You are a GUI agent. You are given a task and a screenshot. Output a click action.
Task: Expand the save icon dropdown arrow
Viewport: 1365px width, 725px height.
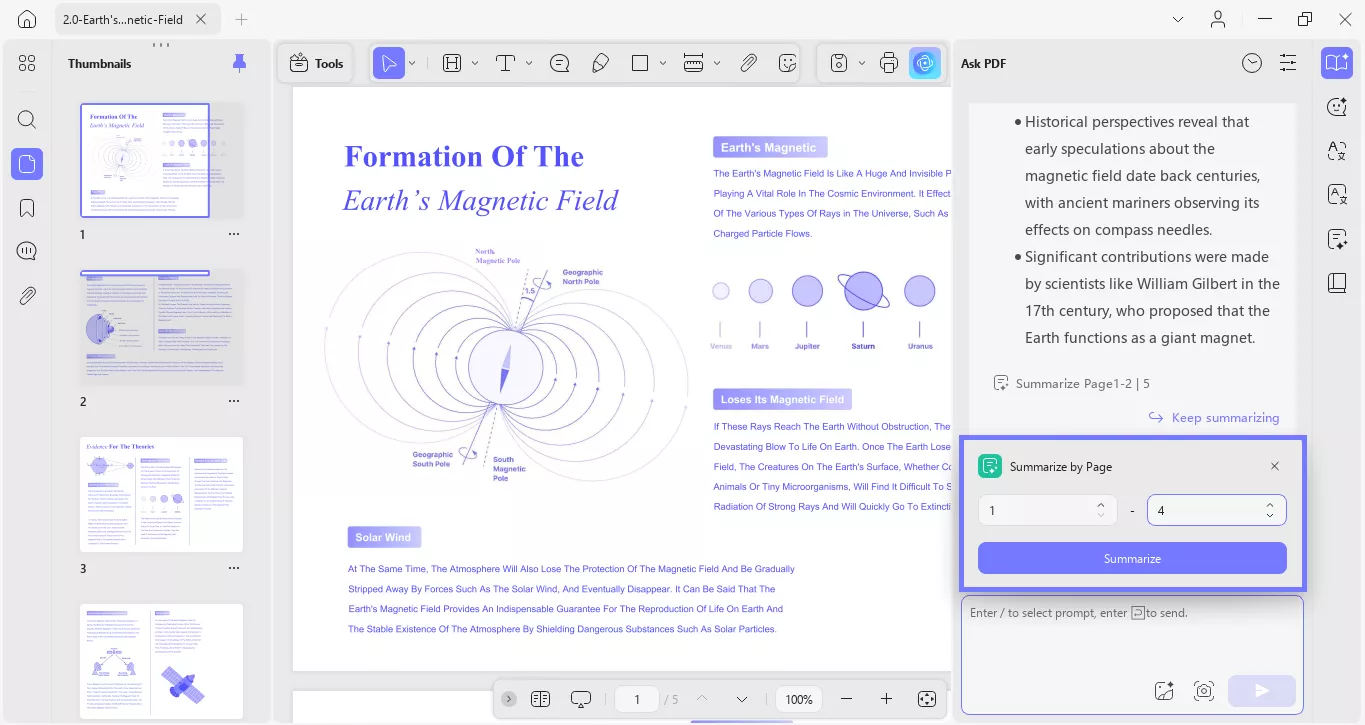[x=862, y=63]
